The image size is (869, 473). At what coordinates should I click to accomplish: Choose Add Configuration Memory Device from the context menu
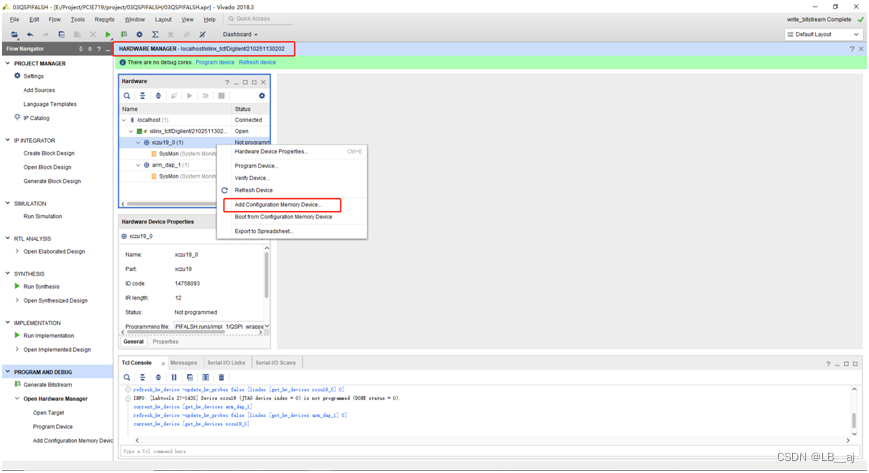(x=278, y=205)
